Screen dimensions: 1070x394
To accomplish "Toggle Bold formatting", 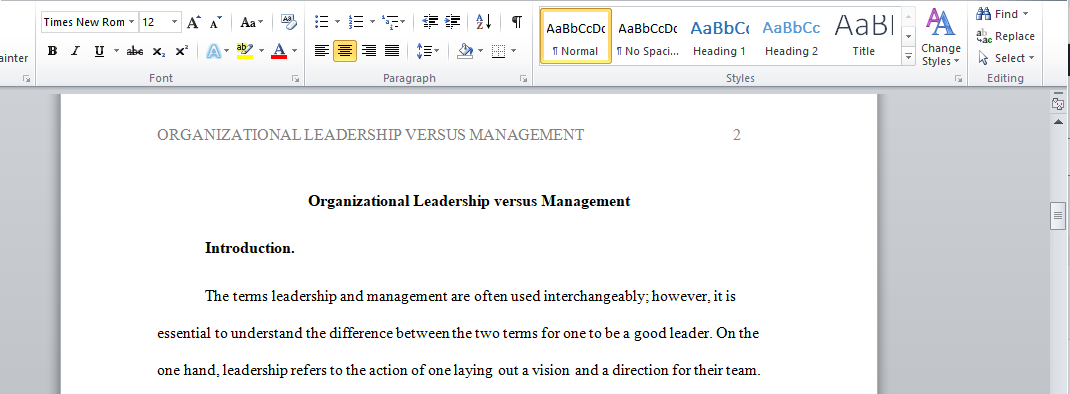I will tap(53, 51).
